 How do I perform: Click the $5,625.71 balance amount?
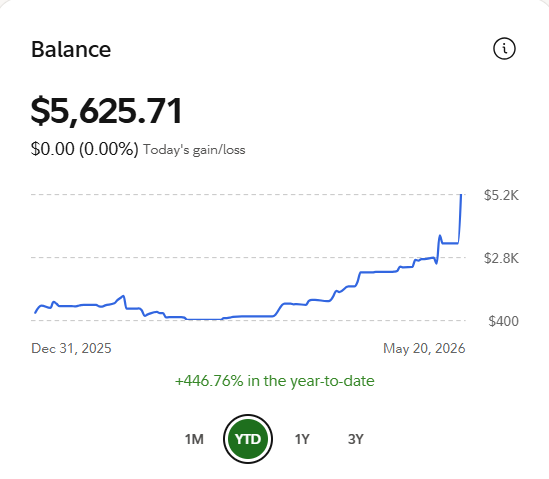[106, 111]
